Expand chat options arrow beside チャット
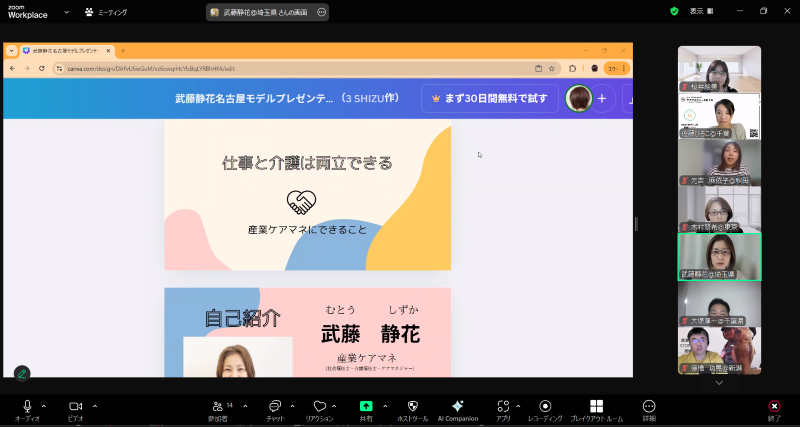The width and height of the screenshot is (800, 427). coord(292,406)
